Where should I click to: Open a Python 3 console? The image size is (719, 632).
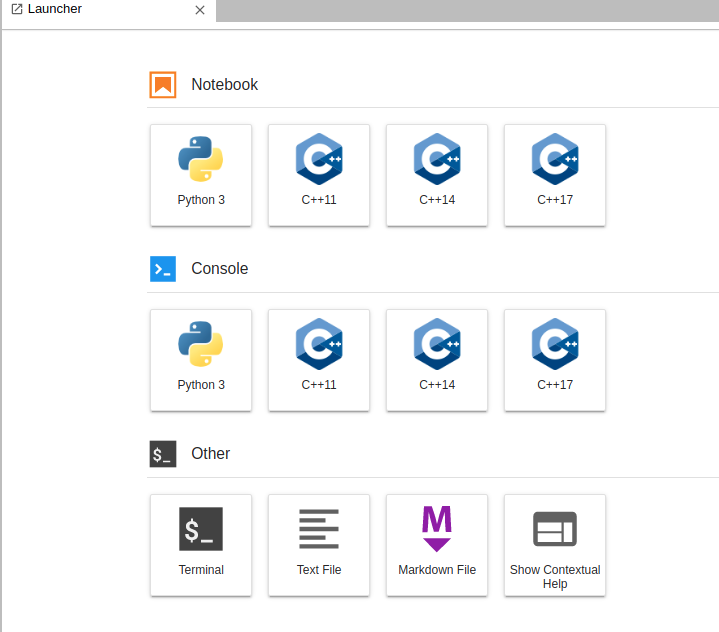click(201, 360)
